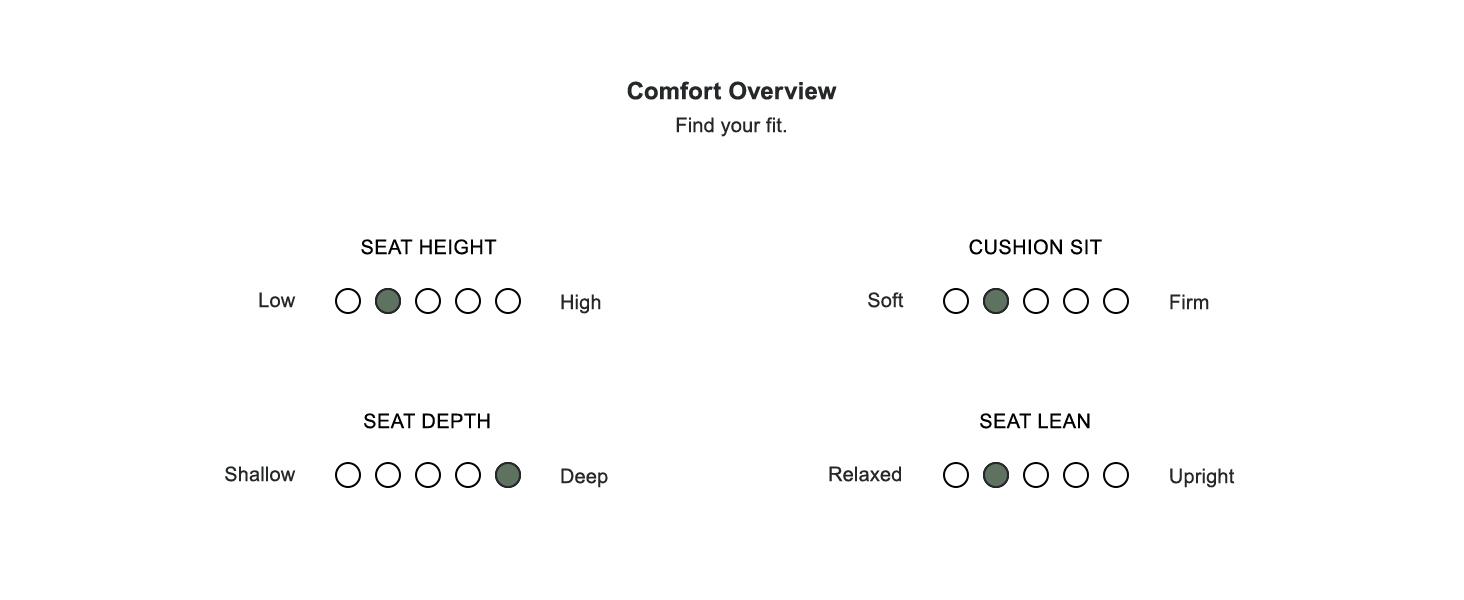Click the Firm label beside Cushion Sit
The height and width of the screenshot is (600, 1464).
click(1188, 302)
